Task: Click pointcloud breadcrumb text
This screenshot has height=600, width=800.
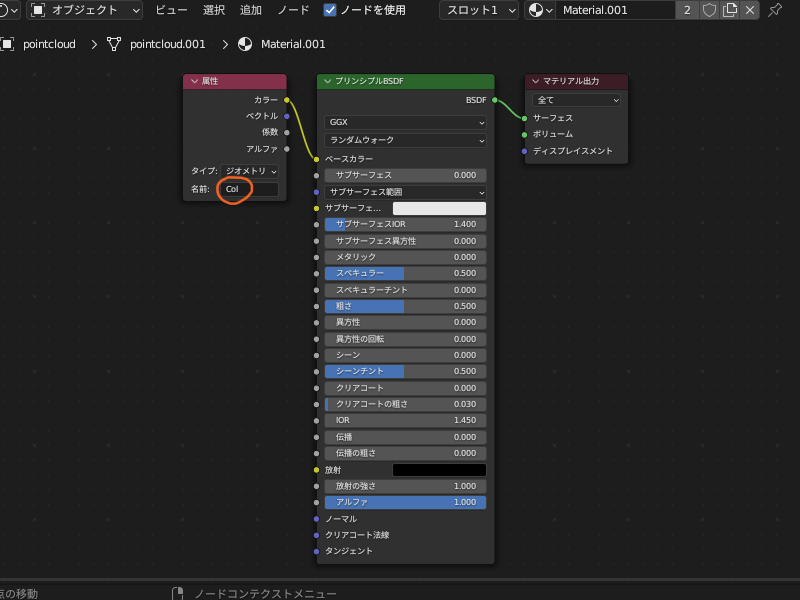Action: (49, 44)
